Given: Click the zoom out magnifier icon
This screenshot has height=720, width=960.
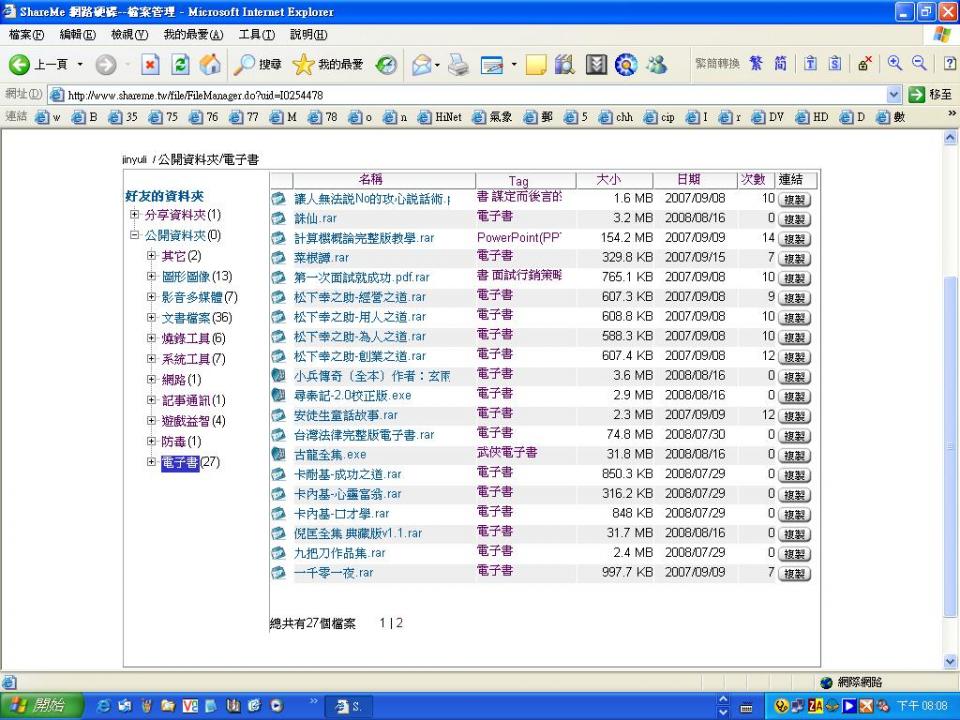Looking at the screenshot, I should click(919, 63).
